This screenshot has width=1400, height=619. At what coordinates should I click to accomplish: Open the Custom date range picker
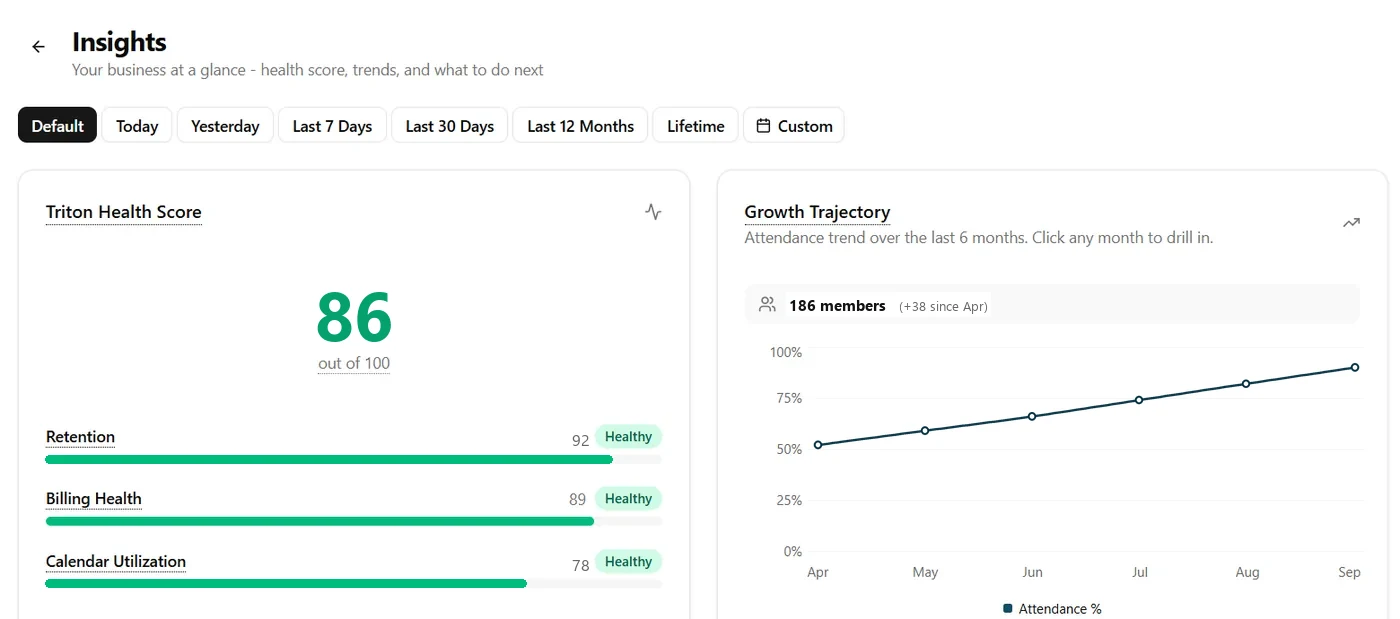tap(794, 126)
